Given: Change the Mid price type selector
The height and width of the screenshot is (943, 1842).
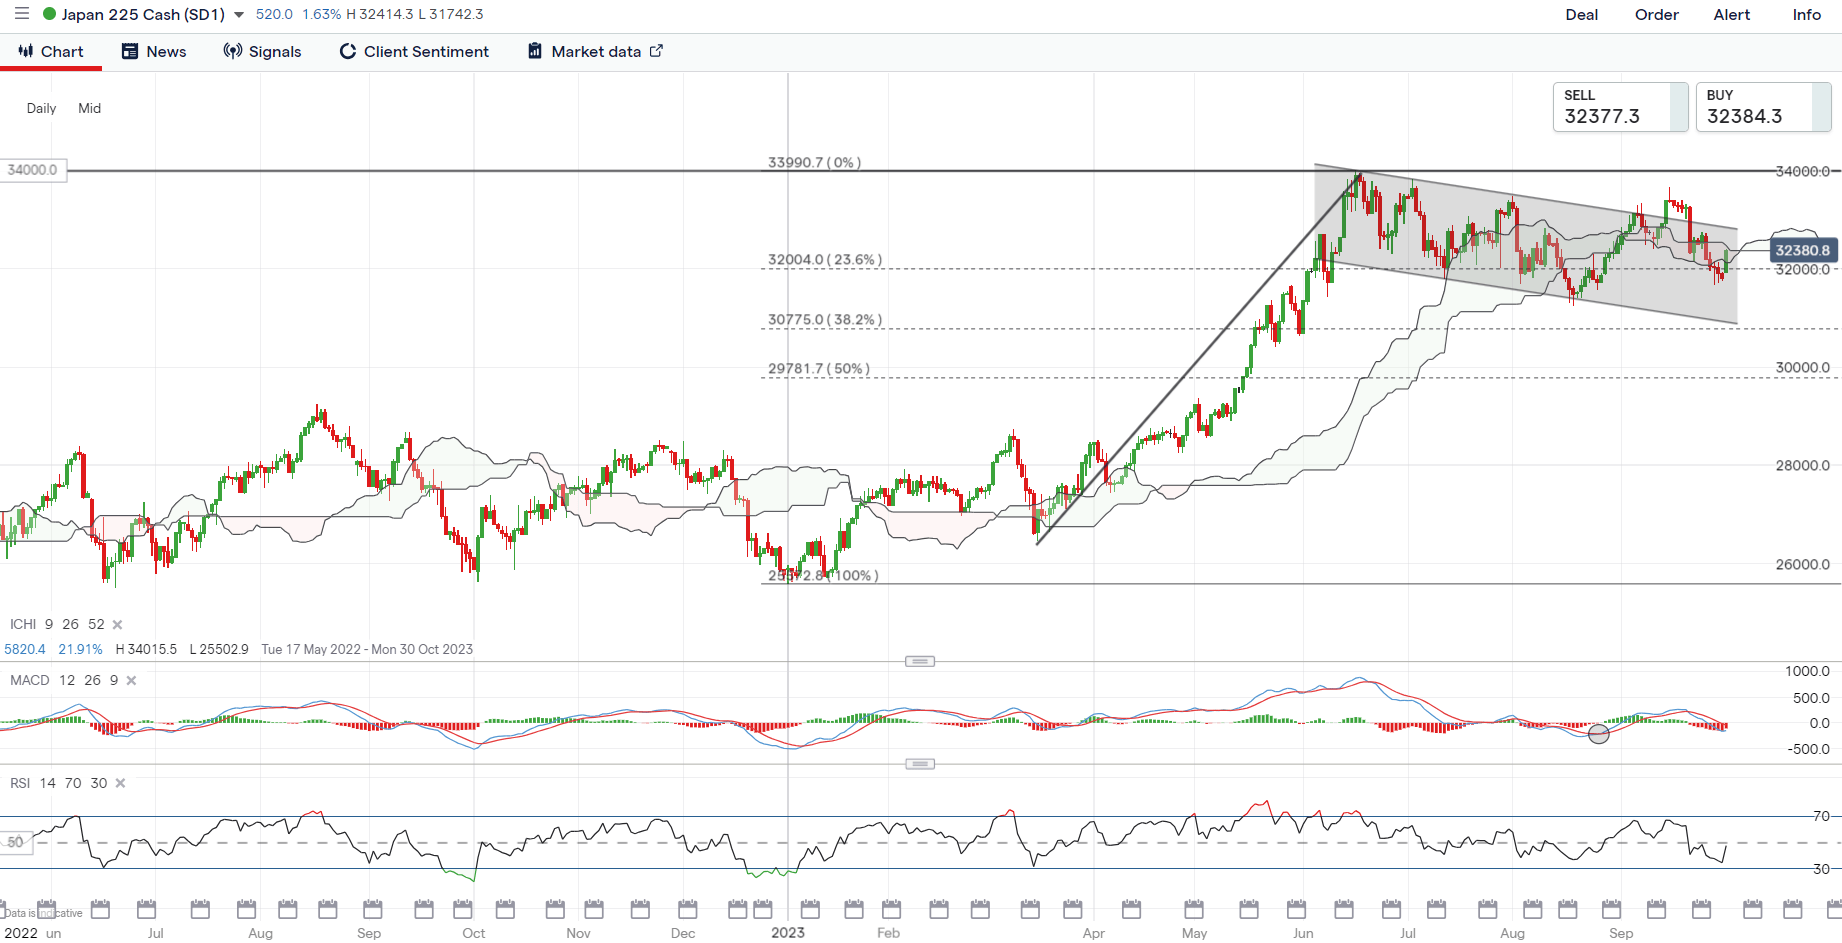Looking at the screenshot, I should coord(90,108).
